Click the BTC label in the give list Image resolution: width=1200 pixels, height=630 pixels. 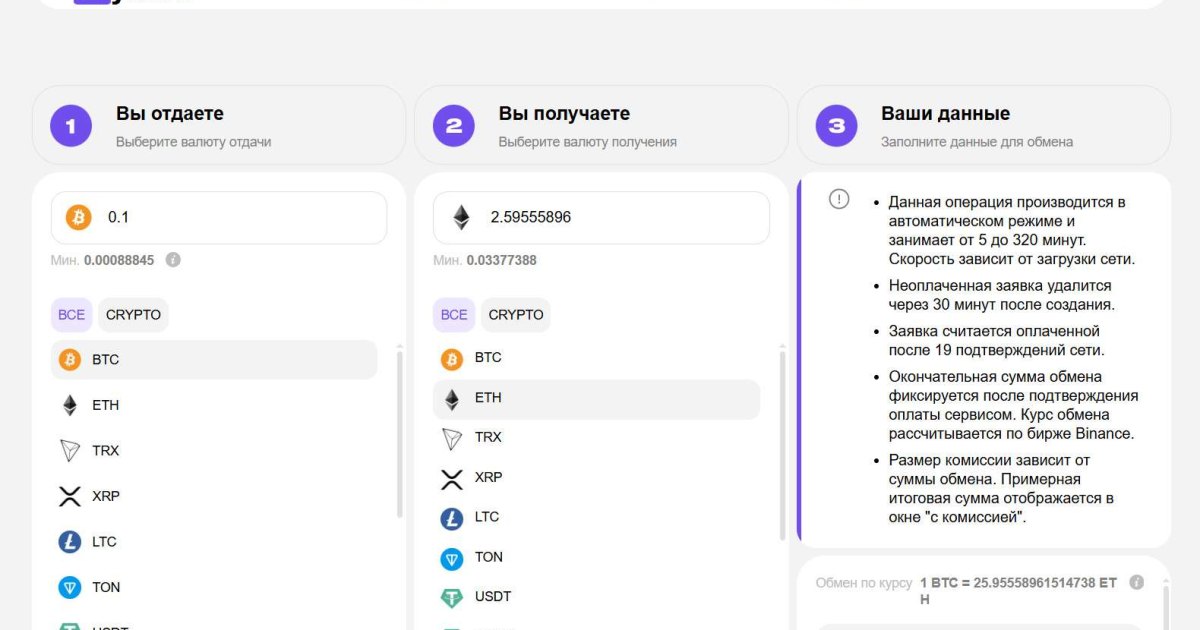tap(105, 360)
